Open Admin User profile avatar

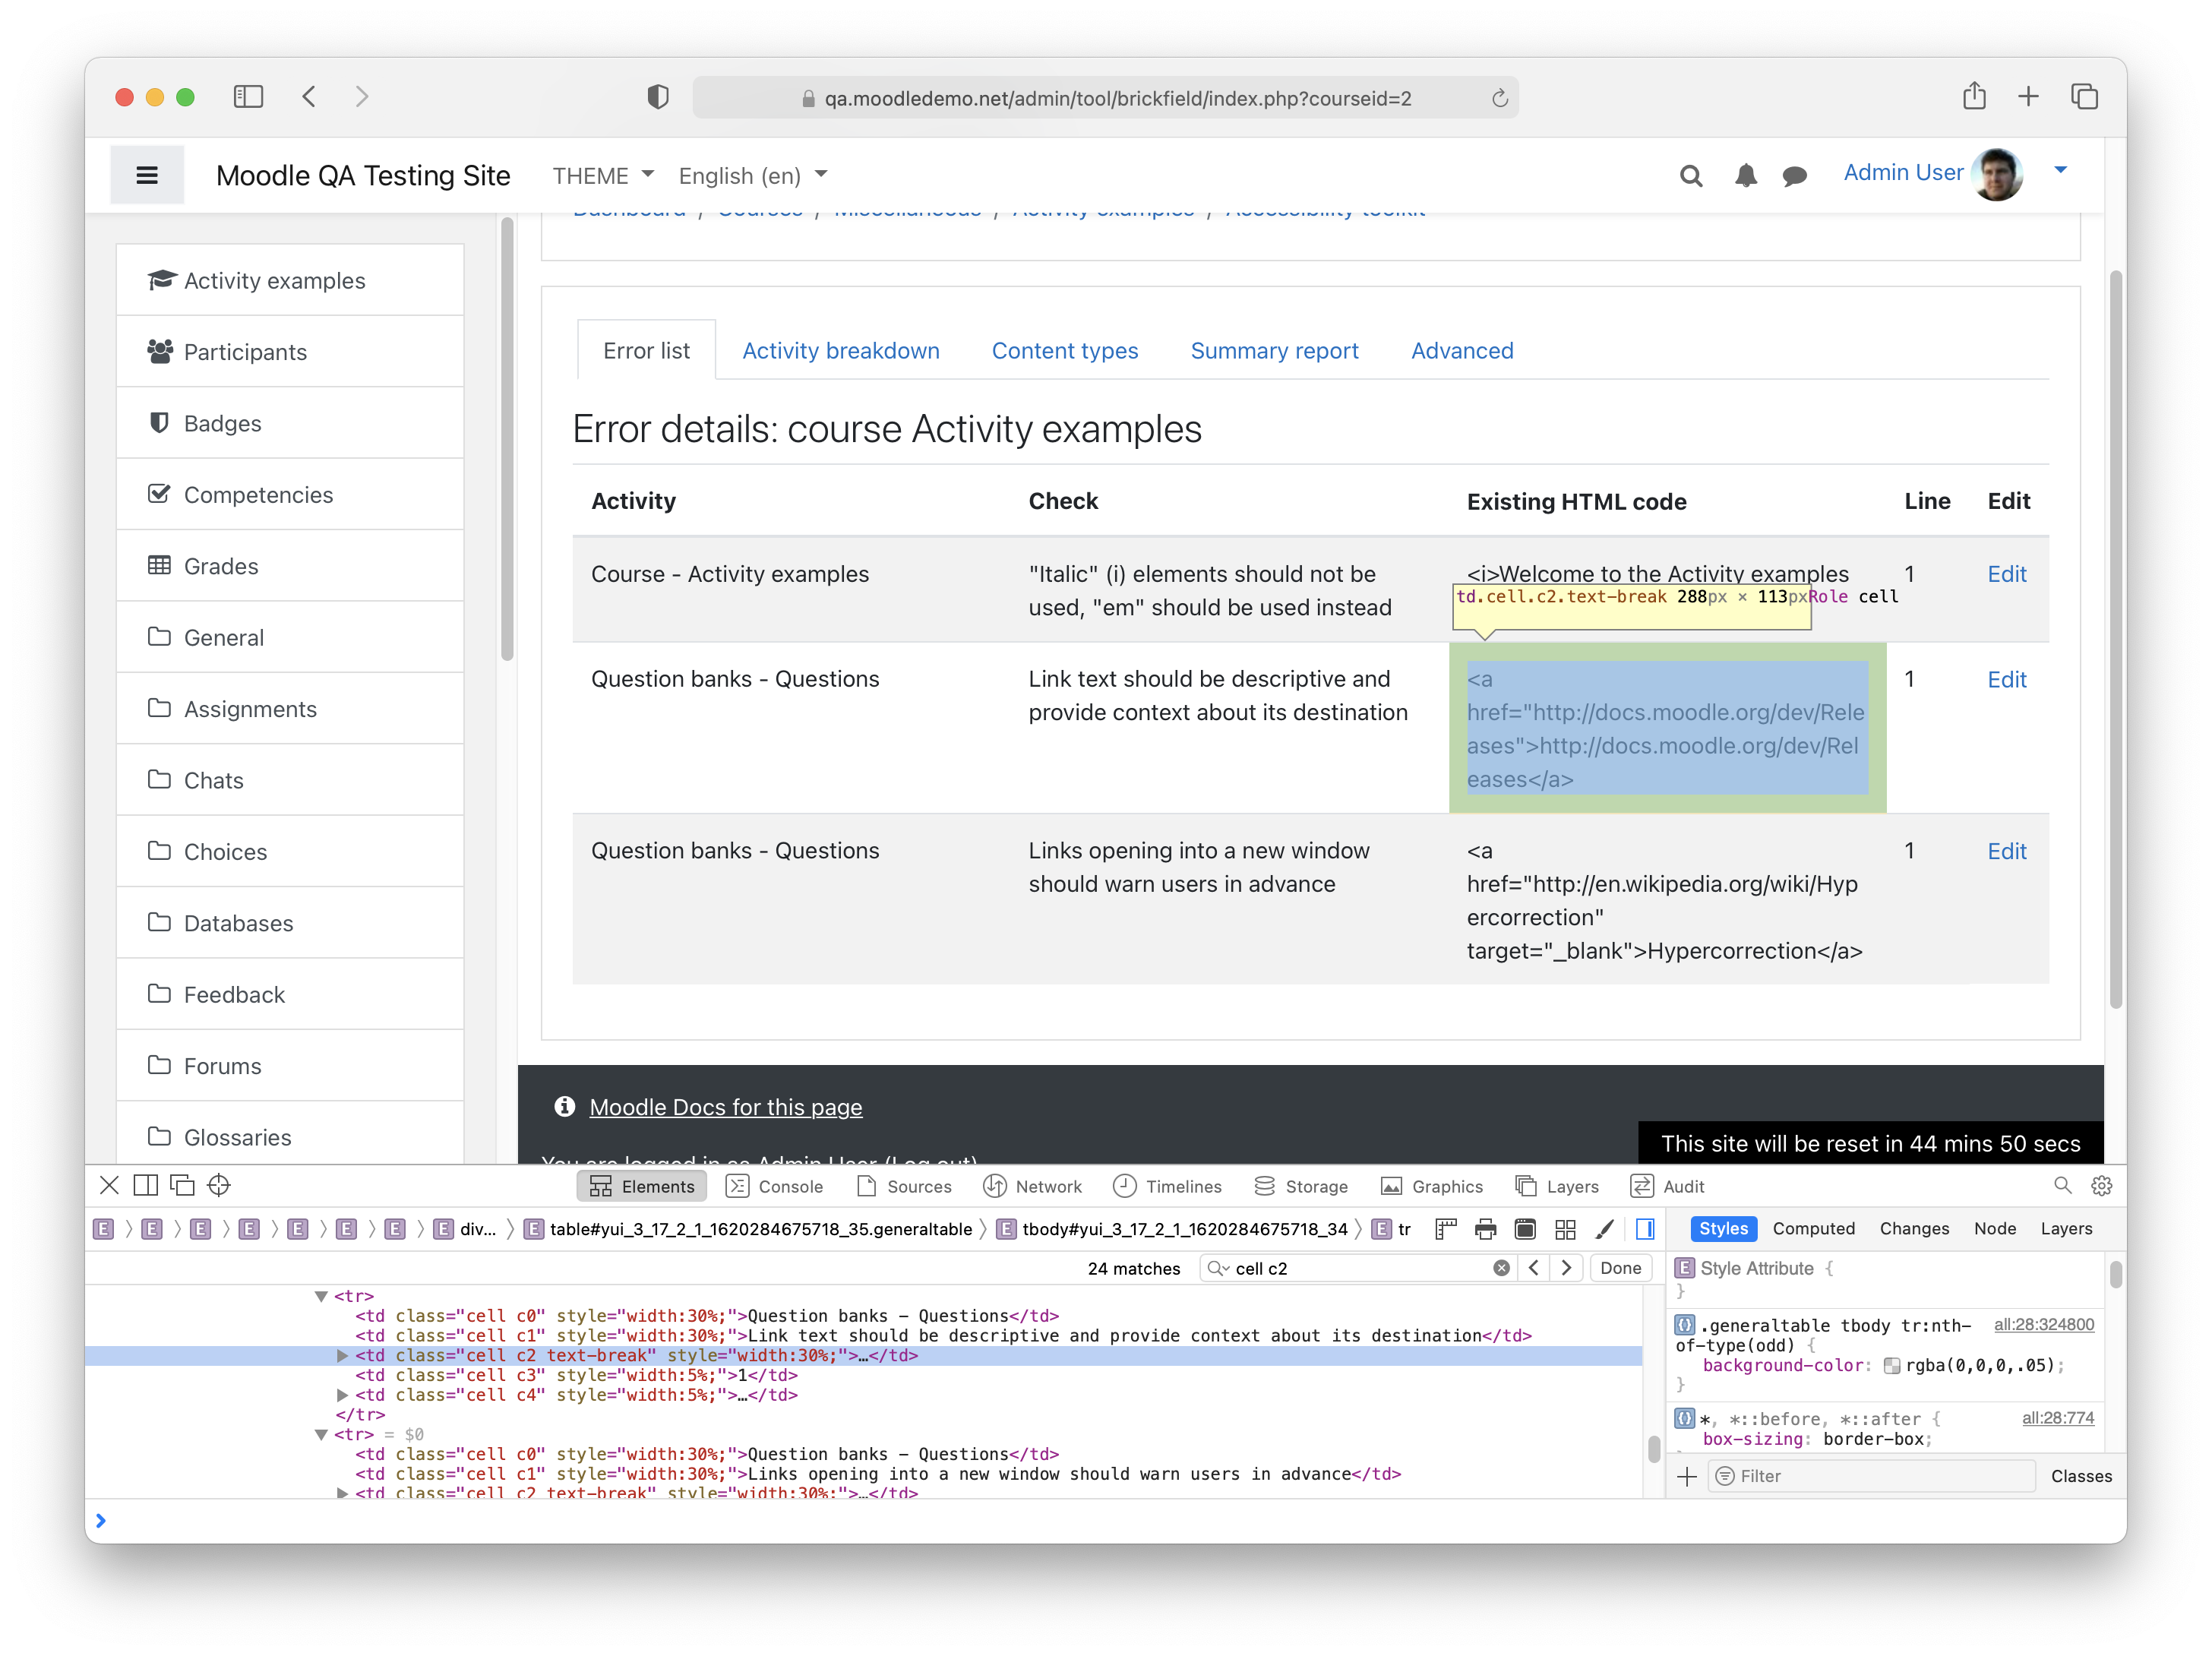click(x=1997, y=174)
